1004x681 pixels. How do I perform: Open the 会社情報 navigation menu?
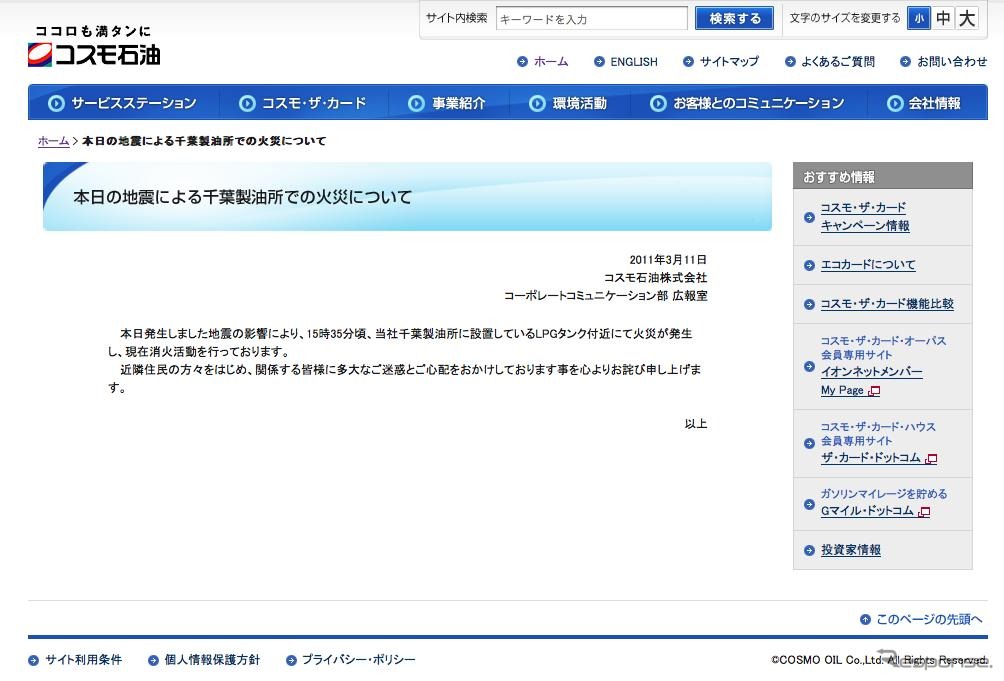(923, 103)
